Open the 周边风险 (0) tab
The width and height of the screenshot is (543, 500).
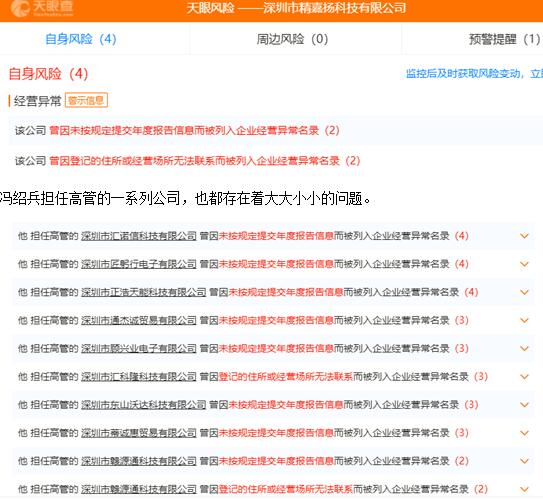click(292, 39)
